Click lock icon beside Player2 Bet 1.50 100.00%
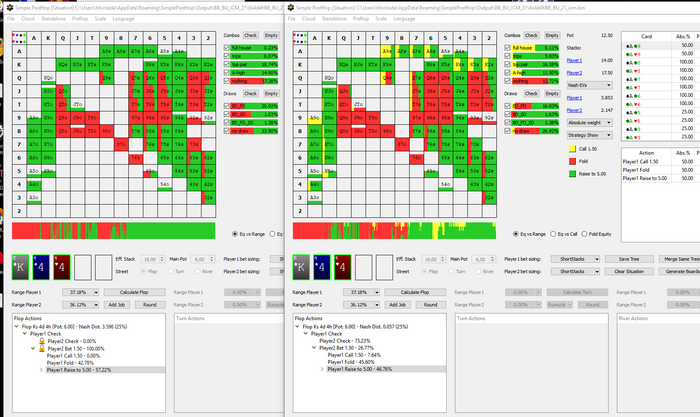The height and width of the screenshot is (417, 700). (x=42, y=348)
